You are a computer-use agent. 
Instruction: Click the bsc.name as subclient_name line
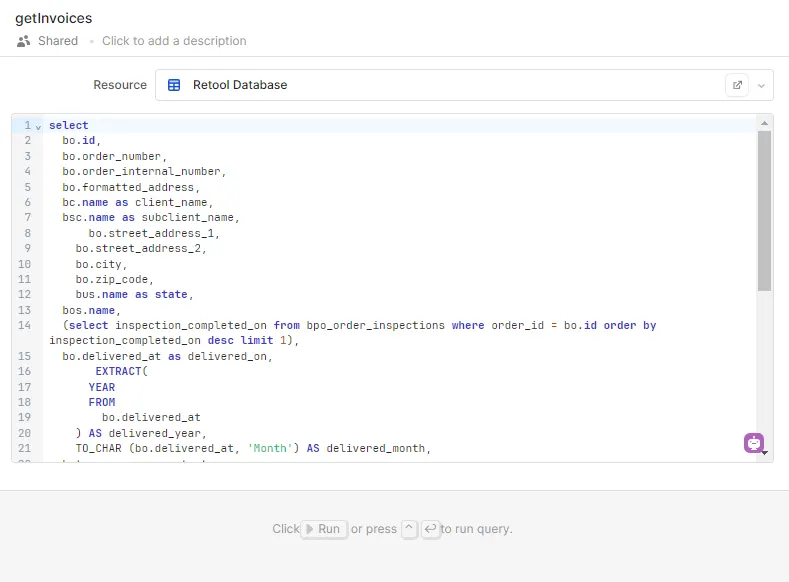pos(150,217)
